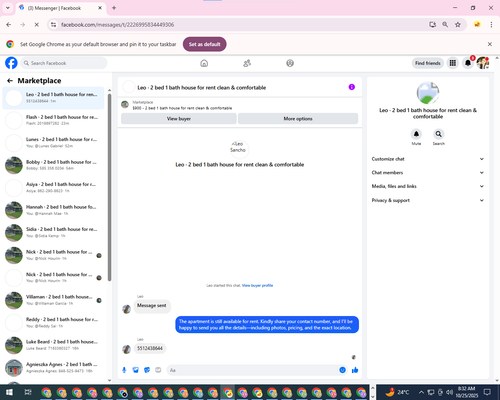Screen dimensions: 500x400
Task: Open the Windows notification center
Action: [487, 392]
